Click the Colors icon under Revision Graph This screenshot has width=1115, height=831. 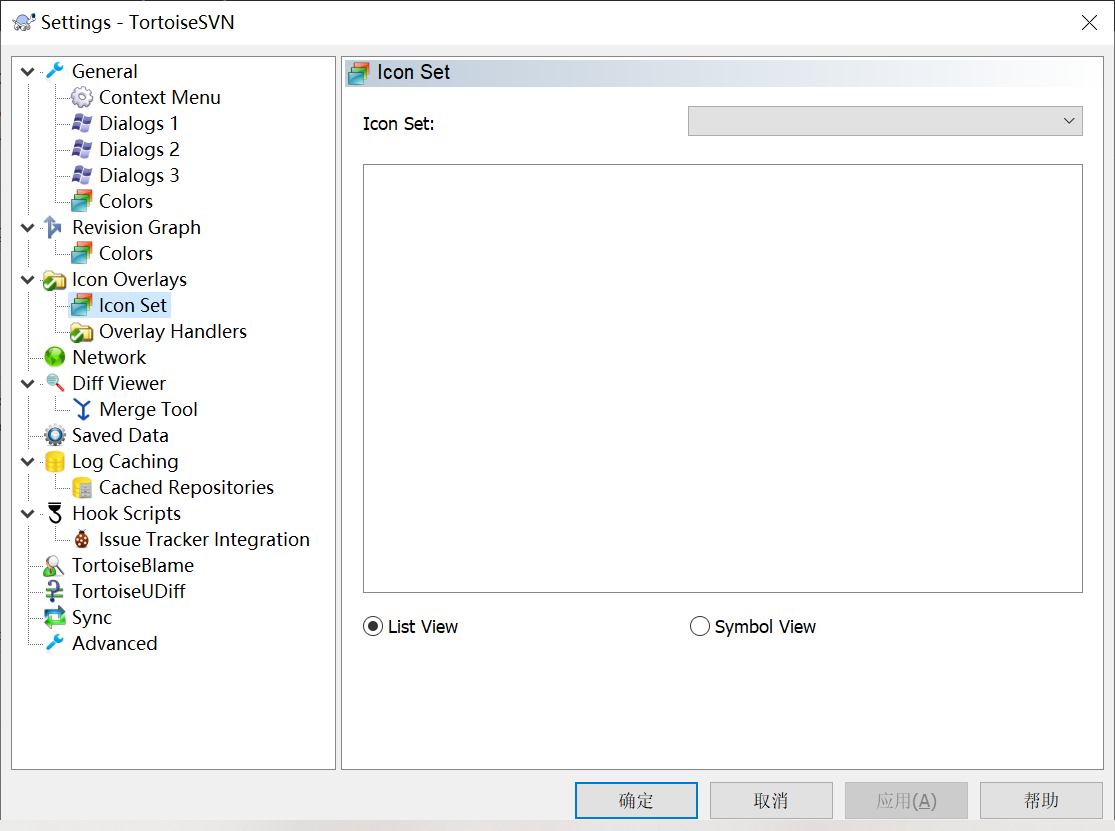coord(82,253)
